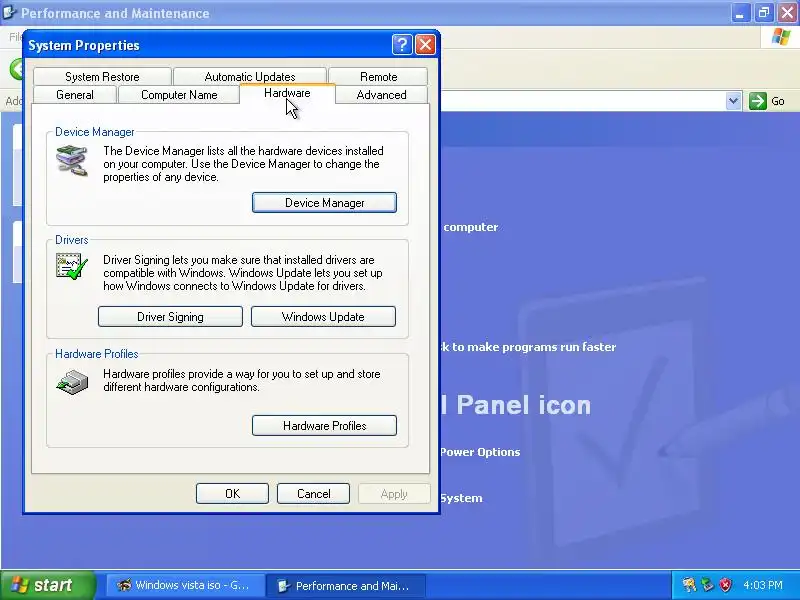Click the question mark help button
Image resolution: width=800 pixels, height=600 pixels.
[x=402, y=45]
